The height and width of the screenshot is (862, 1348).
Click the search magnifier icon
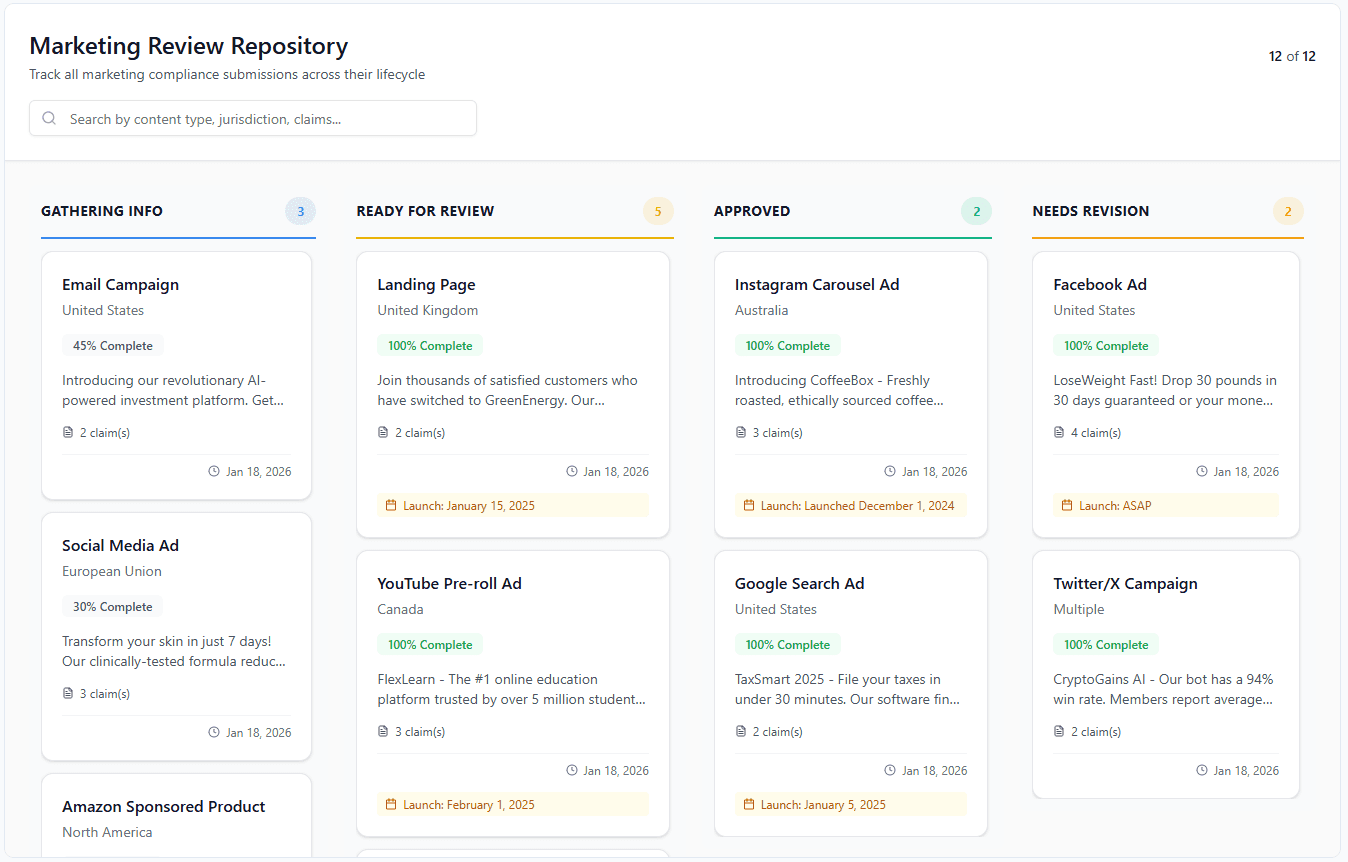pyautogui.click(x=49, y=118)
